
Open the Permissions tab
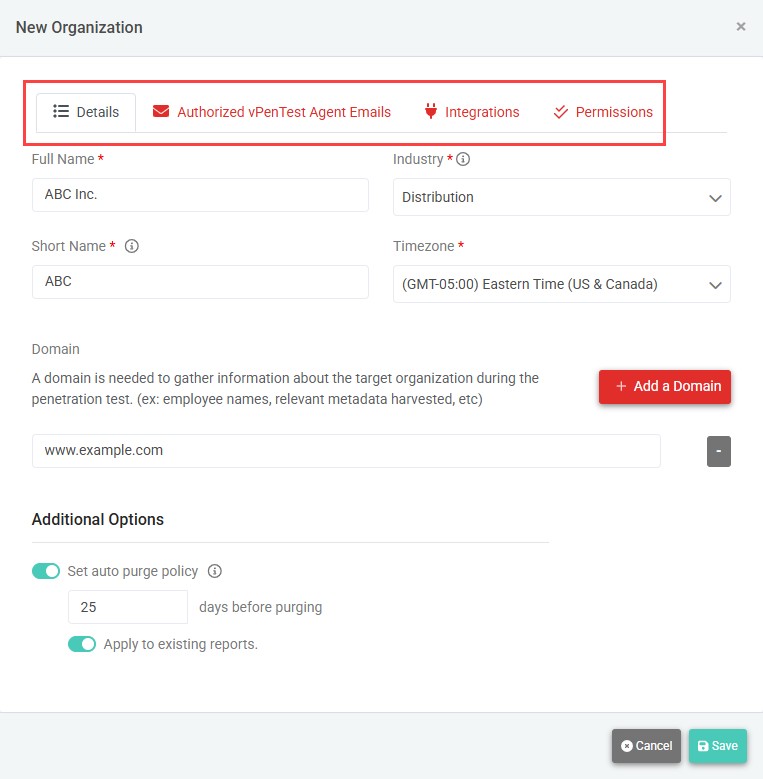pyautogui.click(x=613, y=112)
